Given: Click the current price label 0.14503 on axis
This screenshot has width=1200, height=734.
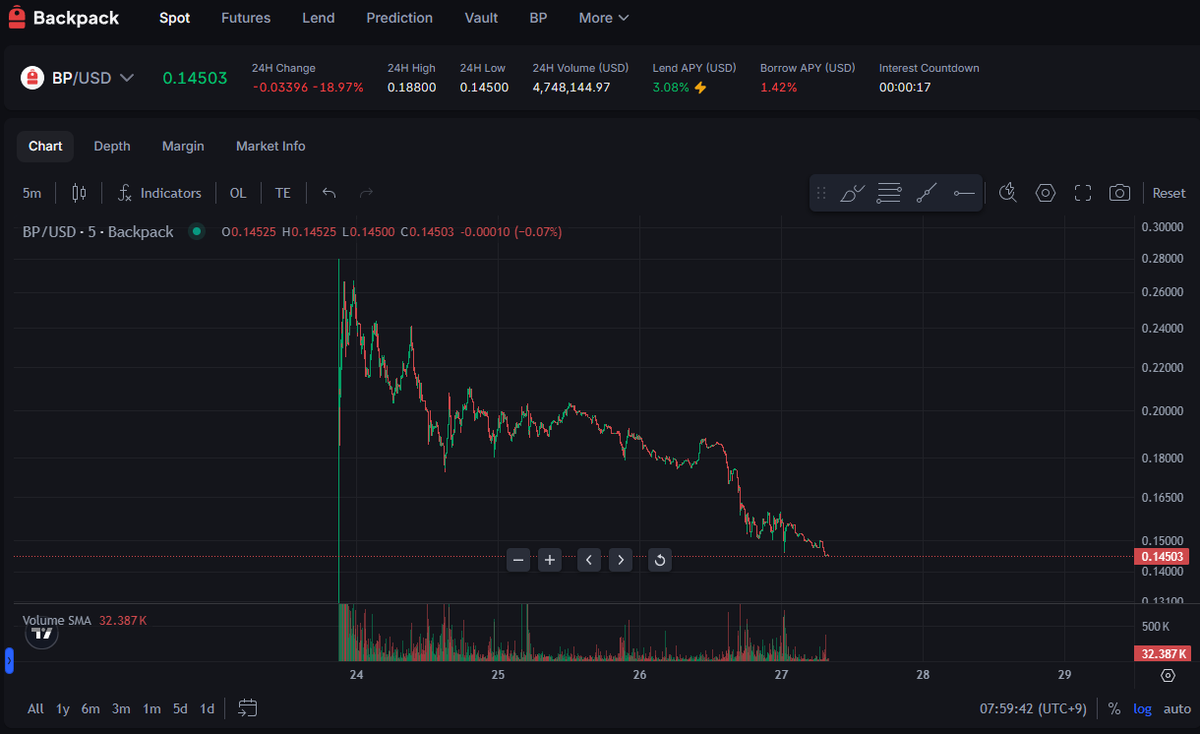Looking at the screenshot, I should point(1161,556).
